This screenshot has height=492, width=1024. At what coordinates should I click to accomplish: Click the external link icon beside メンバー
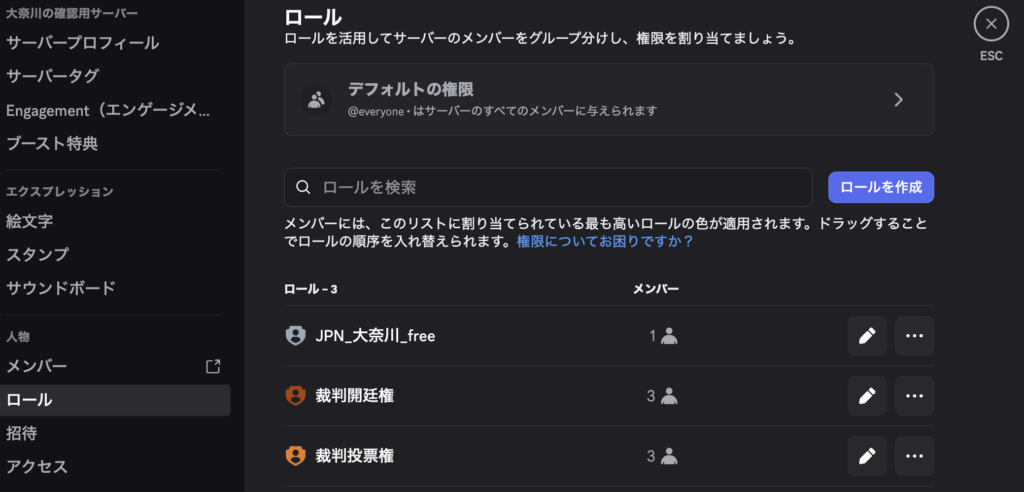[x=213, y=366]
